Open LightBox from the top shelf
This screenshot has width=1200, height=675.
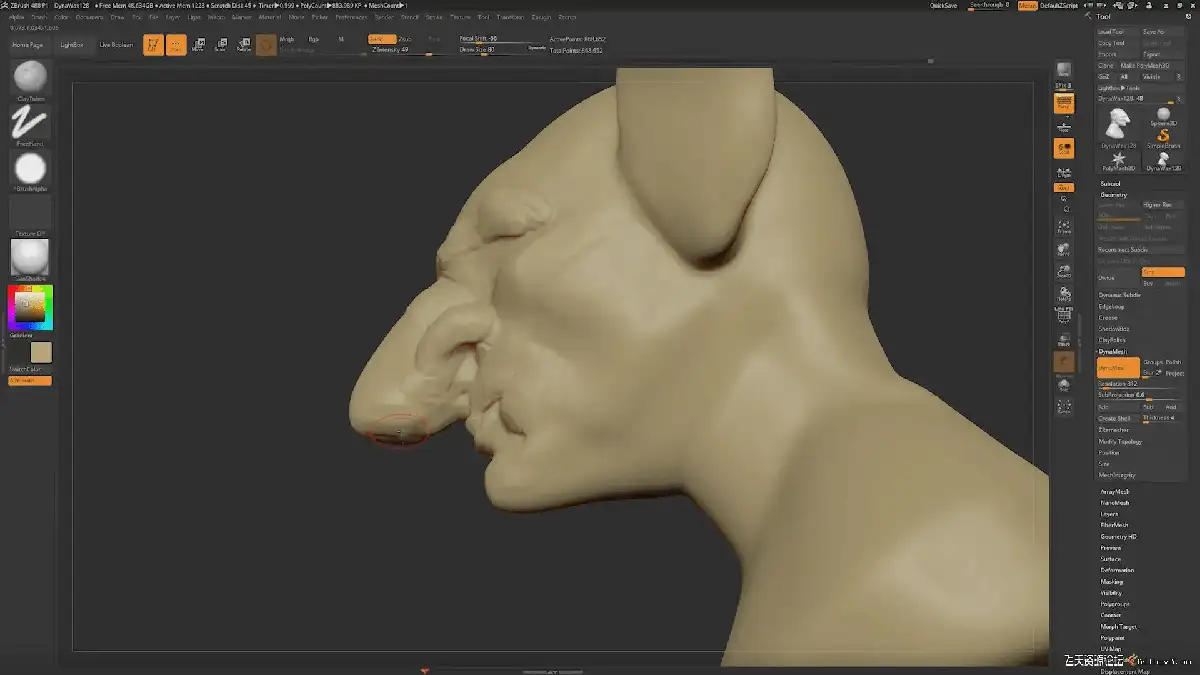tap(72, 45)
